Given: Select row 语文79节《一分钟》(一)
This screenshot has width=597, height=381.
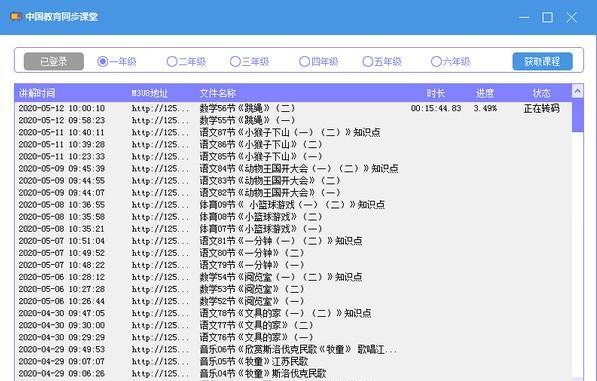Looking at the screenshot, I should click(293, 265).
